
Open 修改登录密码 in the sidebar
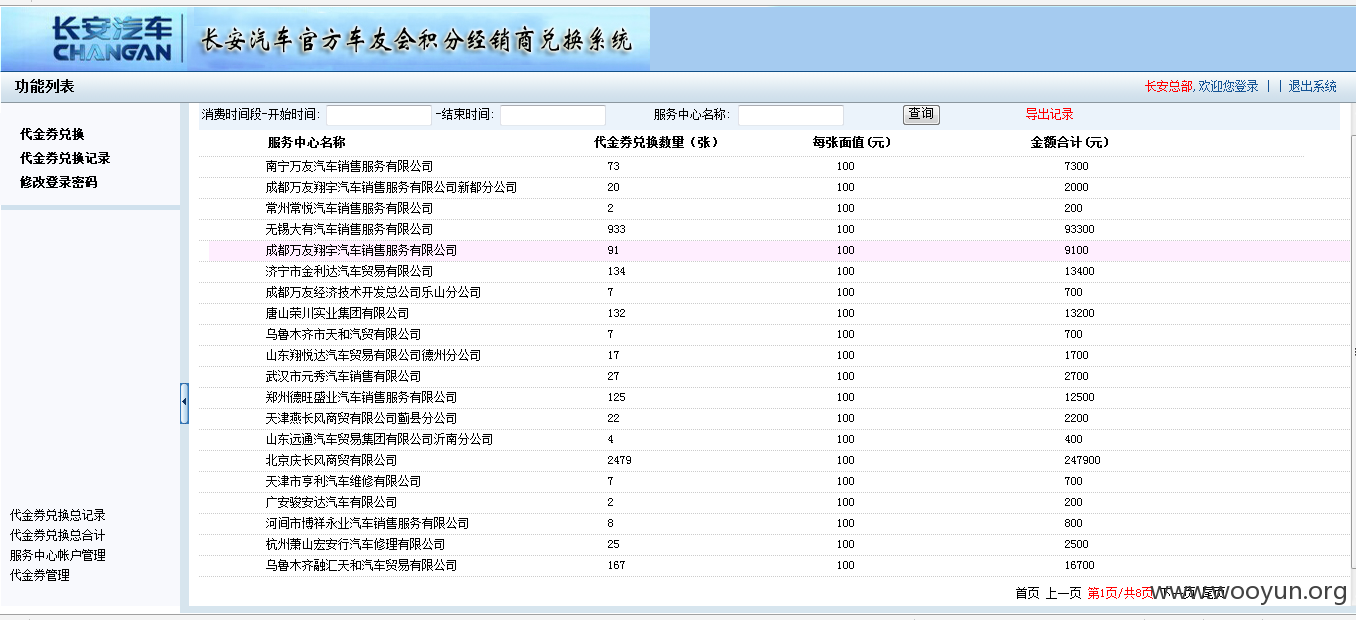[x=58, y=182]
